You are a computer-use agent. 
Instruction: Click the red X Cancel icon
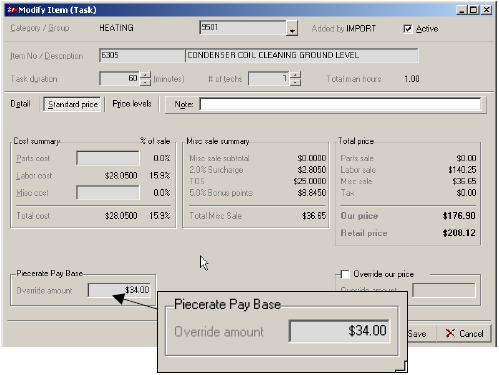[450, 333]
